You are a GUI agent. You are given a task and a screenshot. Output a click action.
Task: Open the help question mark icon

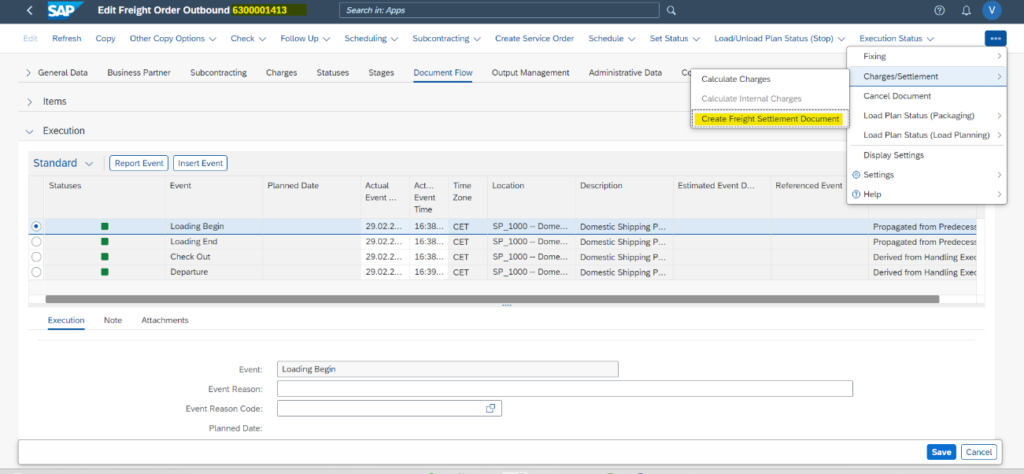click(939, 10)
